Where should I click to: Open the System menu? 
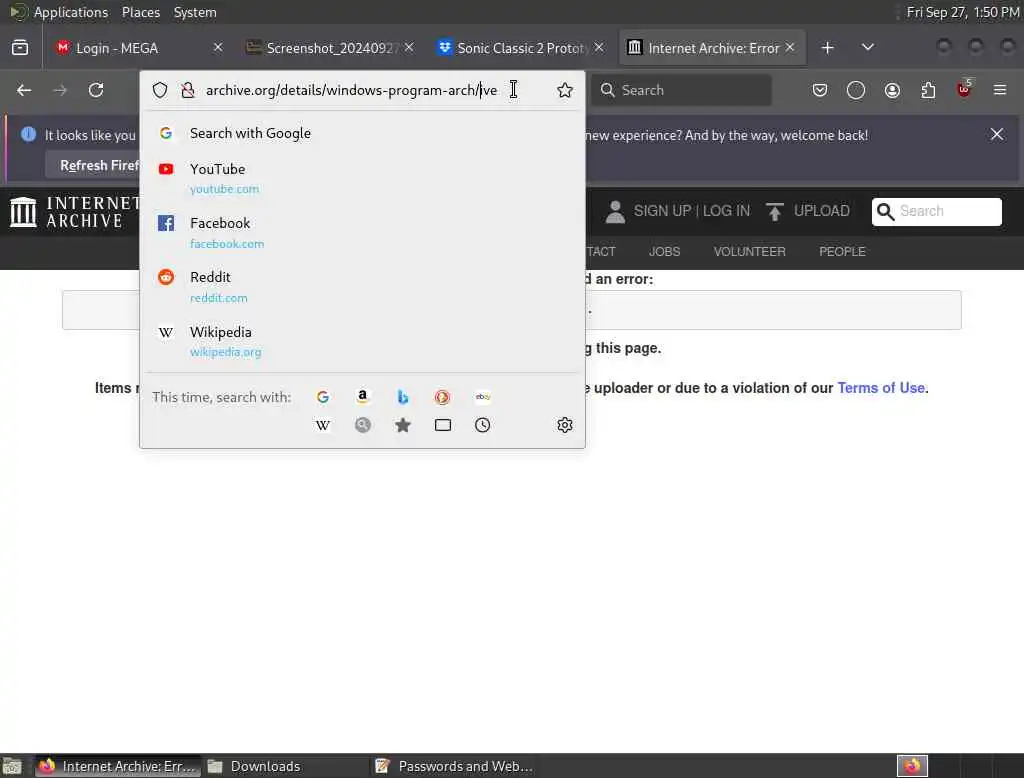195,12
